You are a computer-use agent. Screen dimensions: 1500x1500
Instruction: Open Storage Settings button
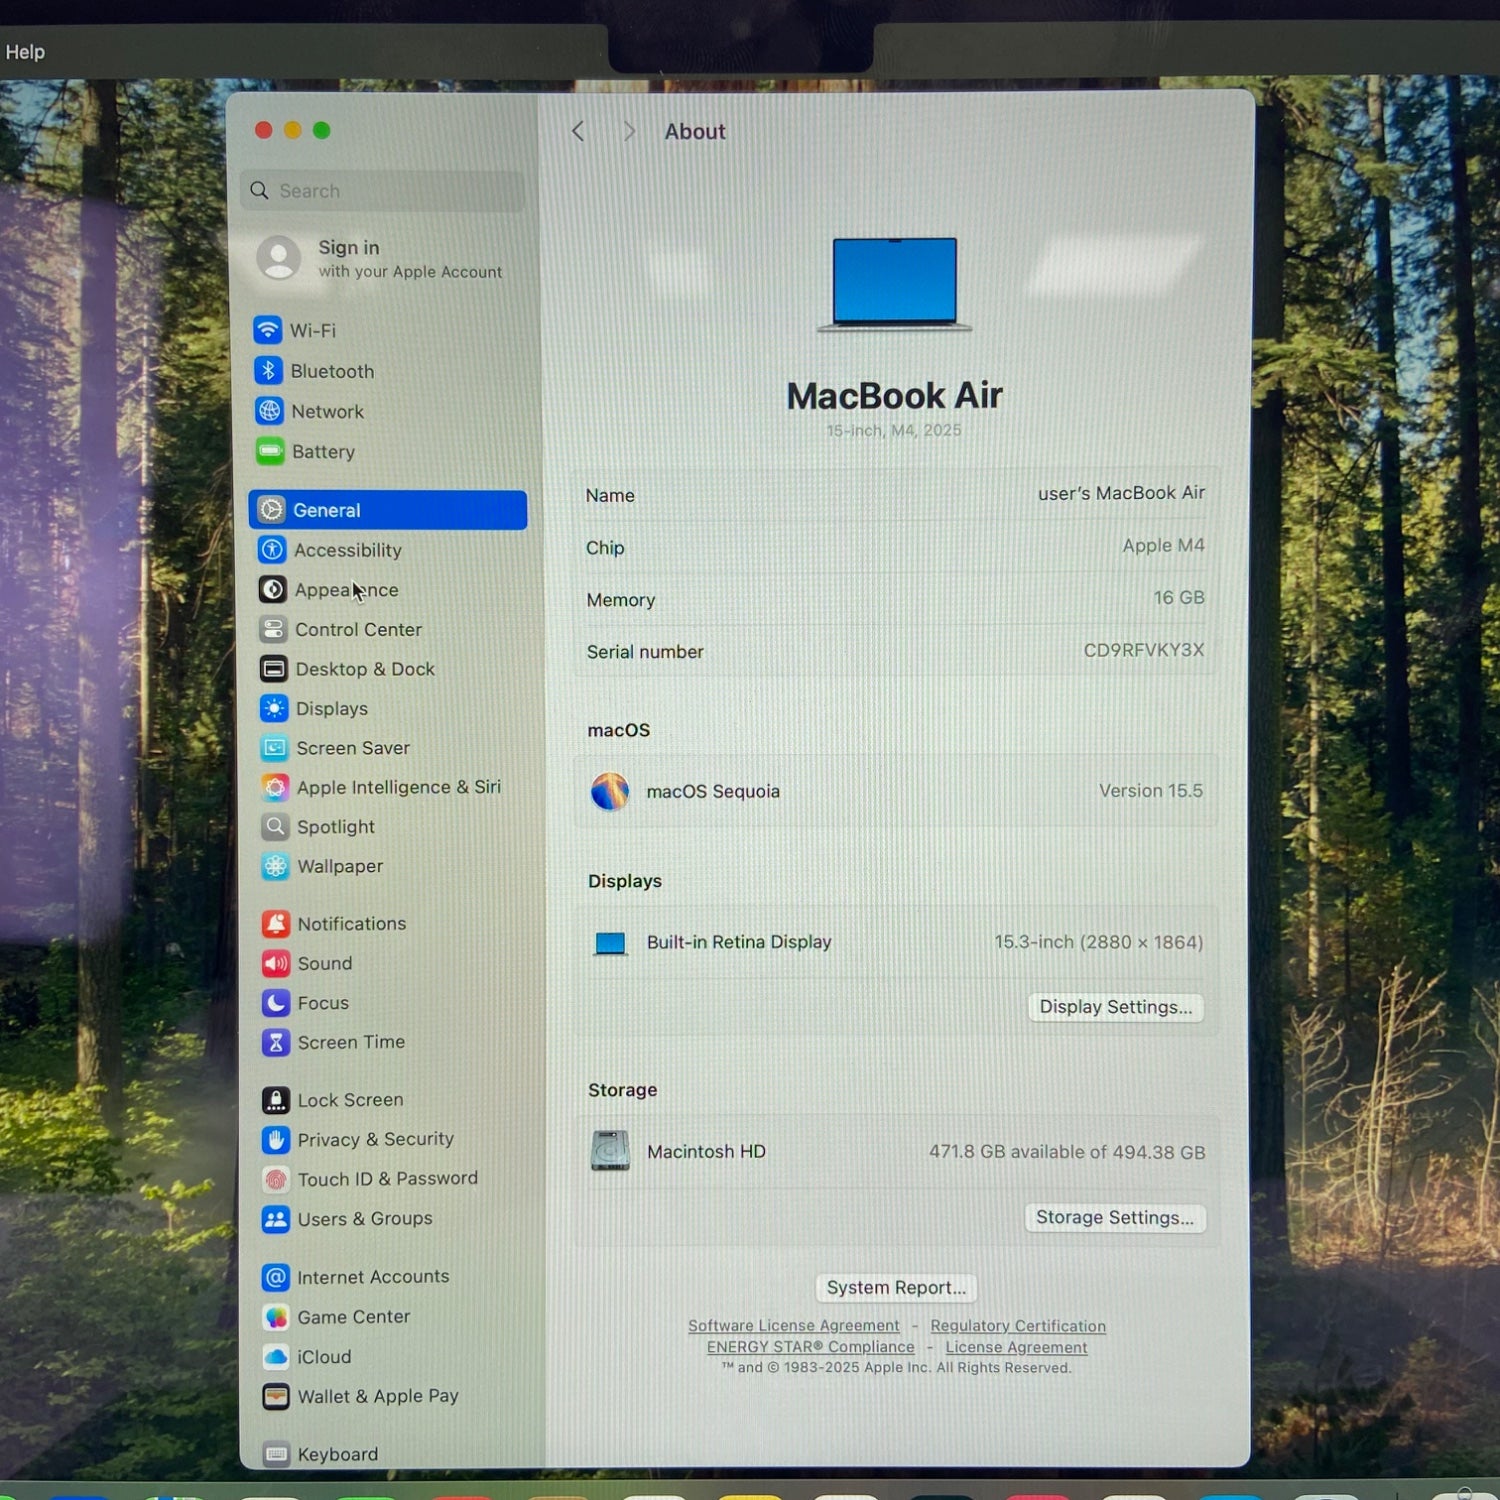point(1115,1217)
